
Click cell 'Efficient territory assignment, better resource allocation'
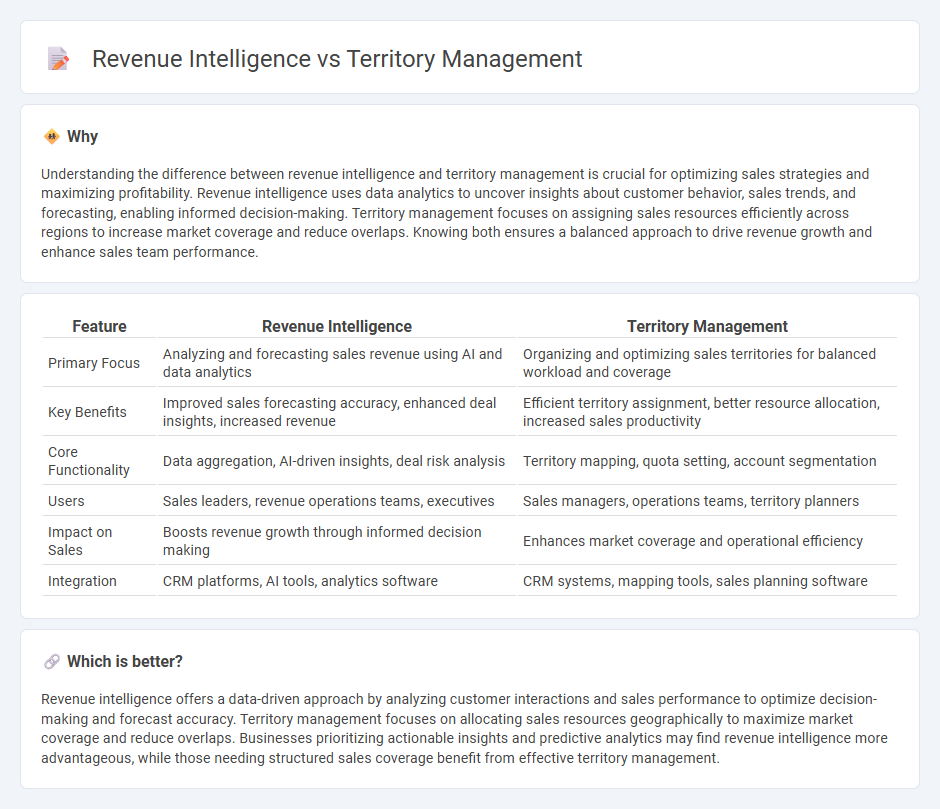click(x=707, y=412)
